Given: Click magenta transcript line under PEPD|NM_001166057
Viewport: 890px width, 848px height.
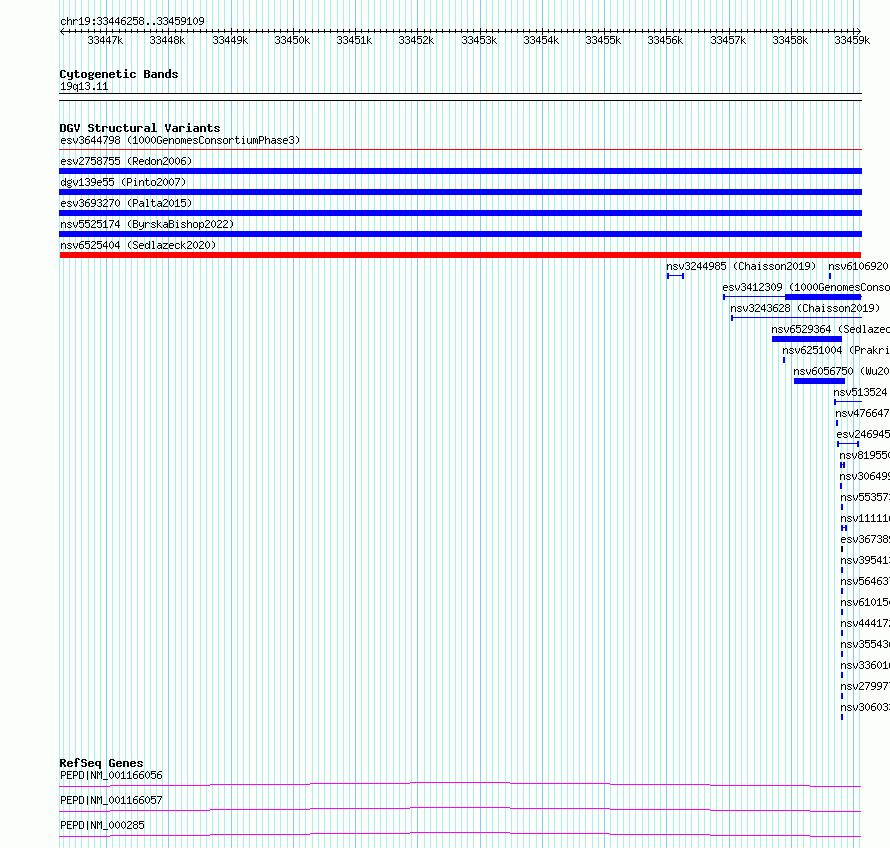Looking at the screenshot, I should tap(460, 809).
